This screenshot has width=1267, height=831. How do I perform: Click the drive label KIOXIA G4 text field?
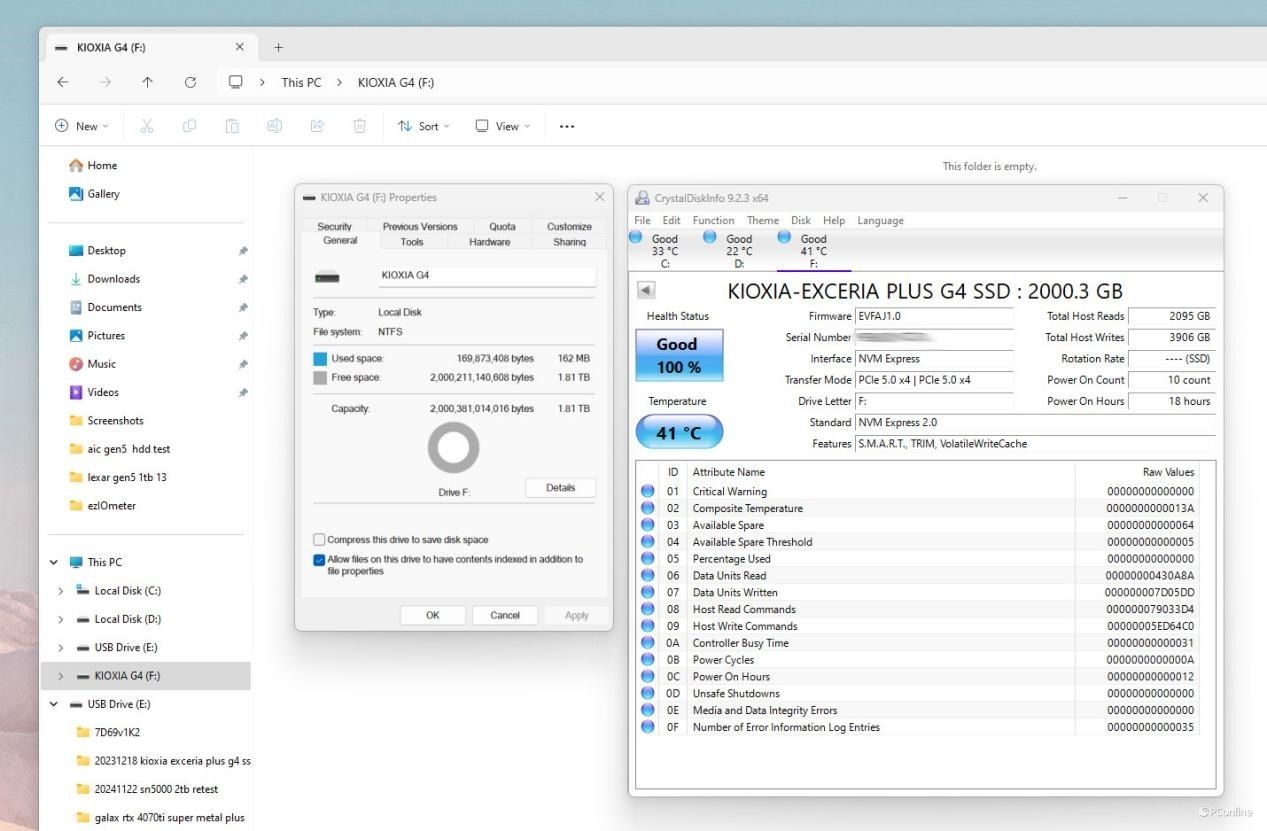click(486, 275)
